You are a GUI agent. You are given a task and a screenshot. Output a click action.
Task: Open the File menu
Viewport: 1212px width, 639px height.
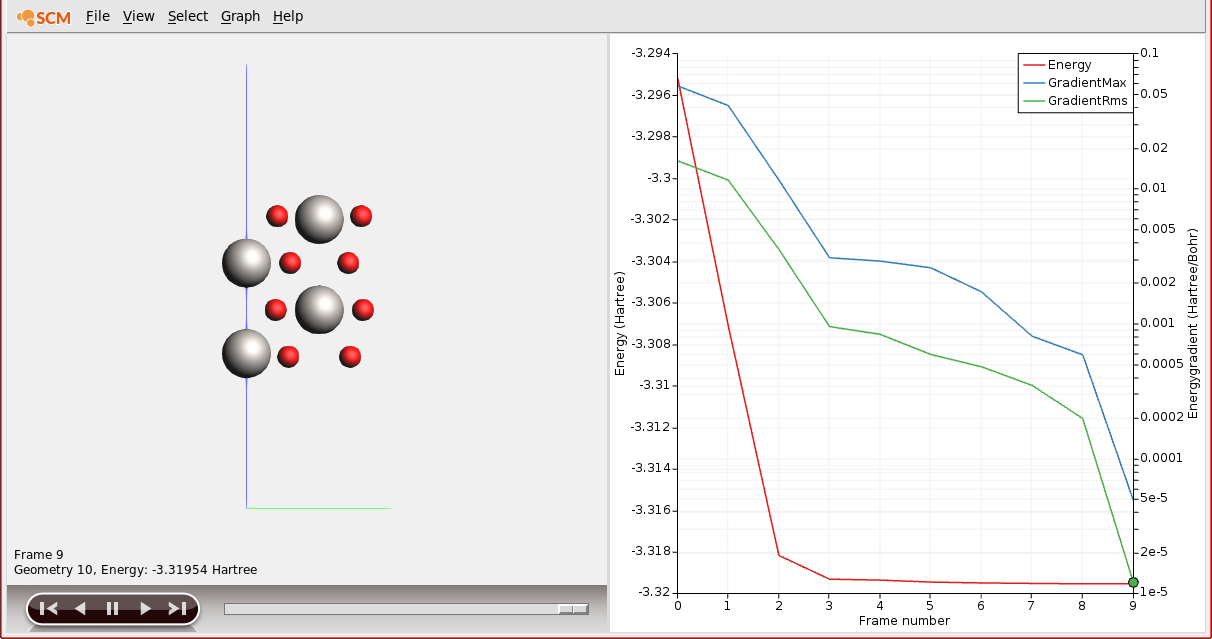point(97,16)
